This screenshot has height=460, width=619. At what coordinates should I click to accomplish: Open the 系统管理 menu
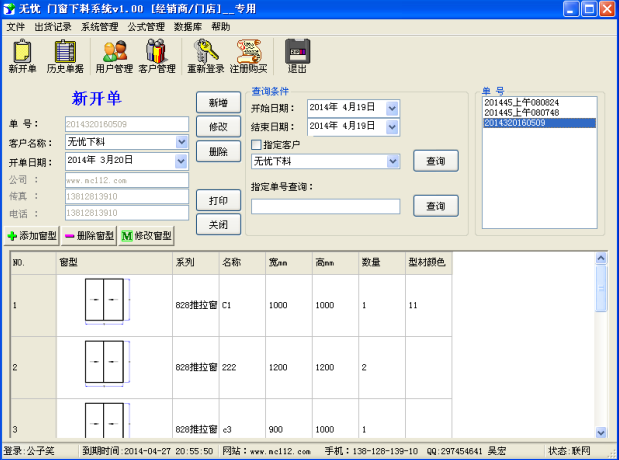pyautogui.click(x=99, y=26)
